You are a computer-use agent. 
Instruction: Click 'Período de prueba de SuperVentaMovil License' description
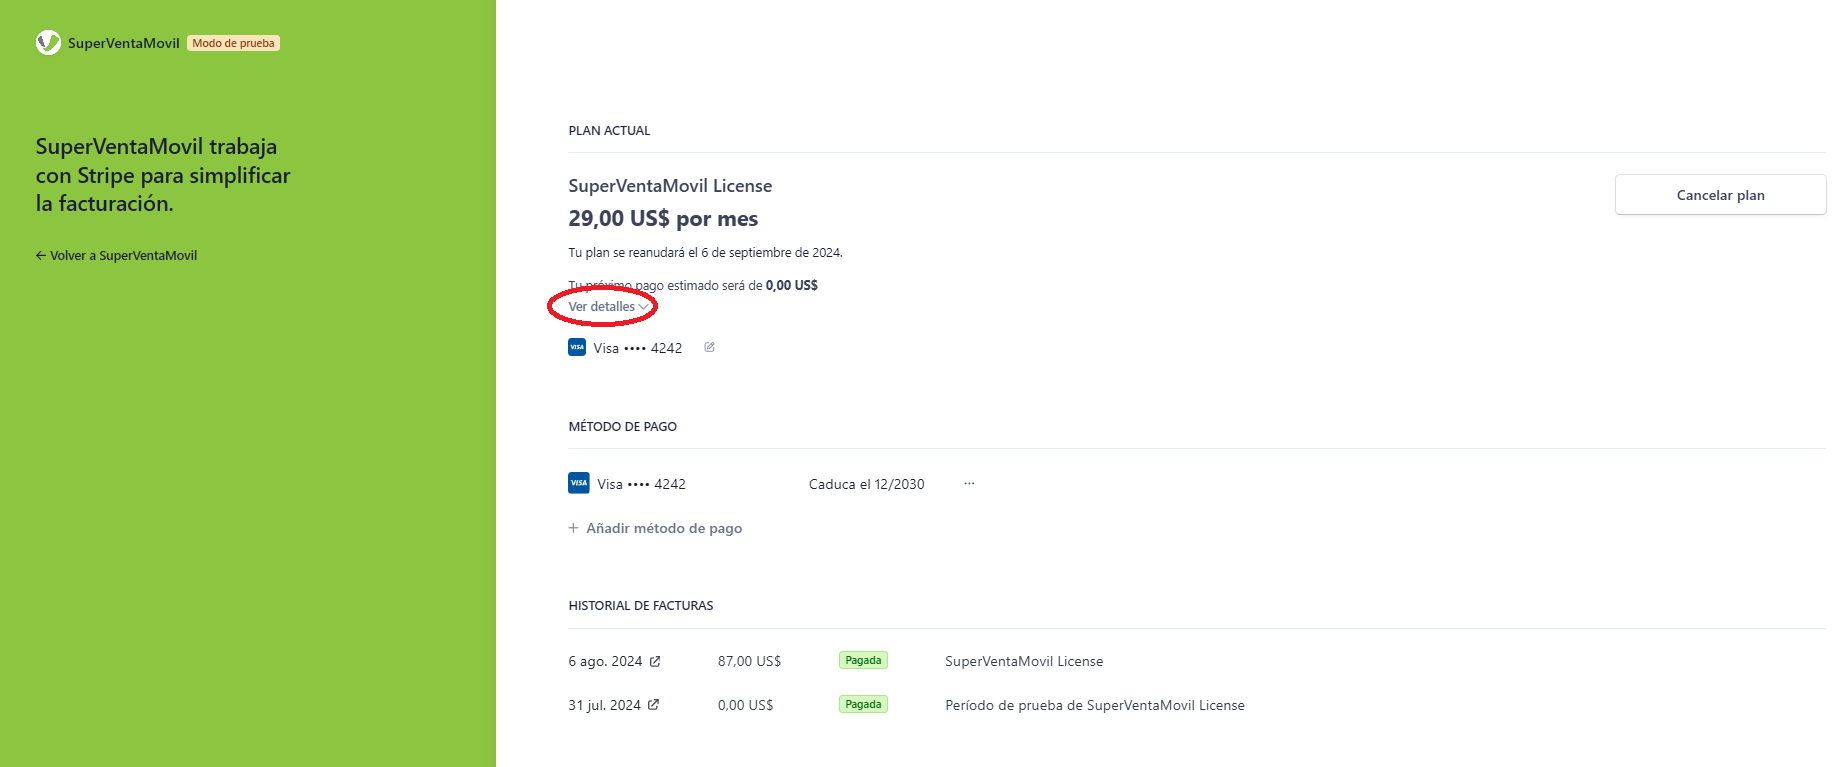click(x=1095, y=705)
